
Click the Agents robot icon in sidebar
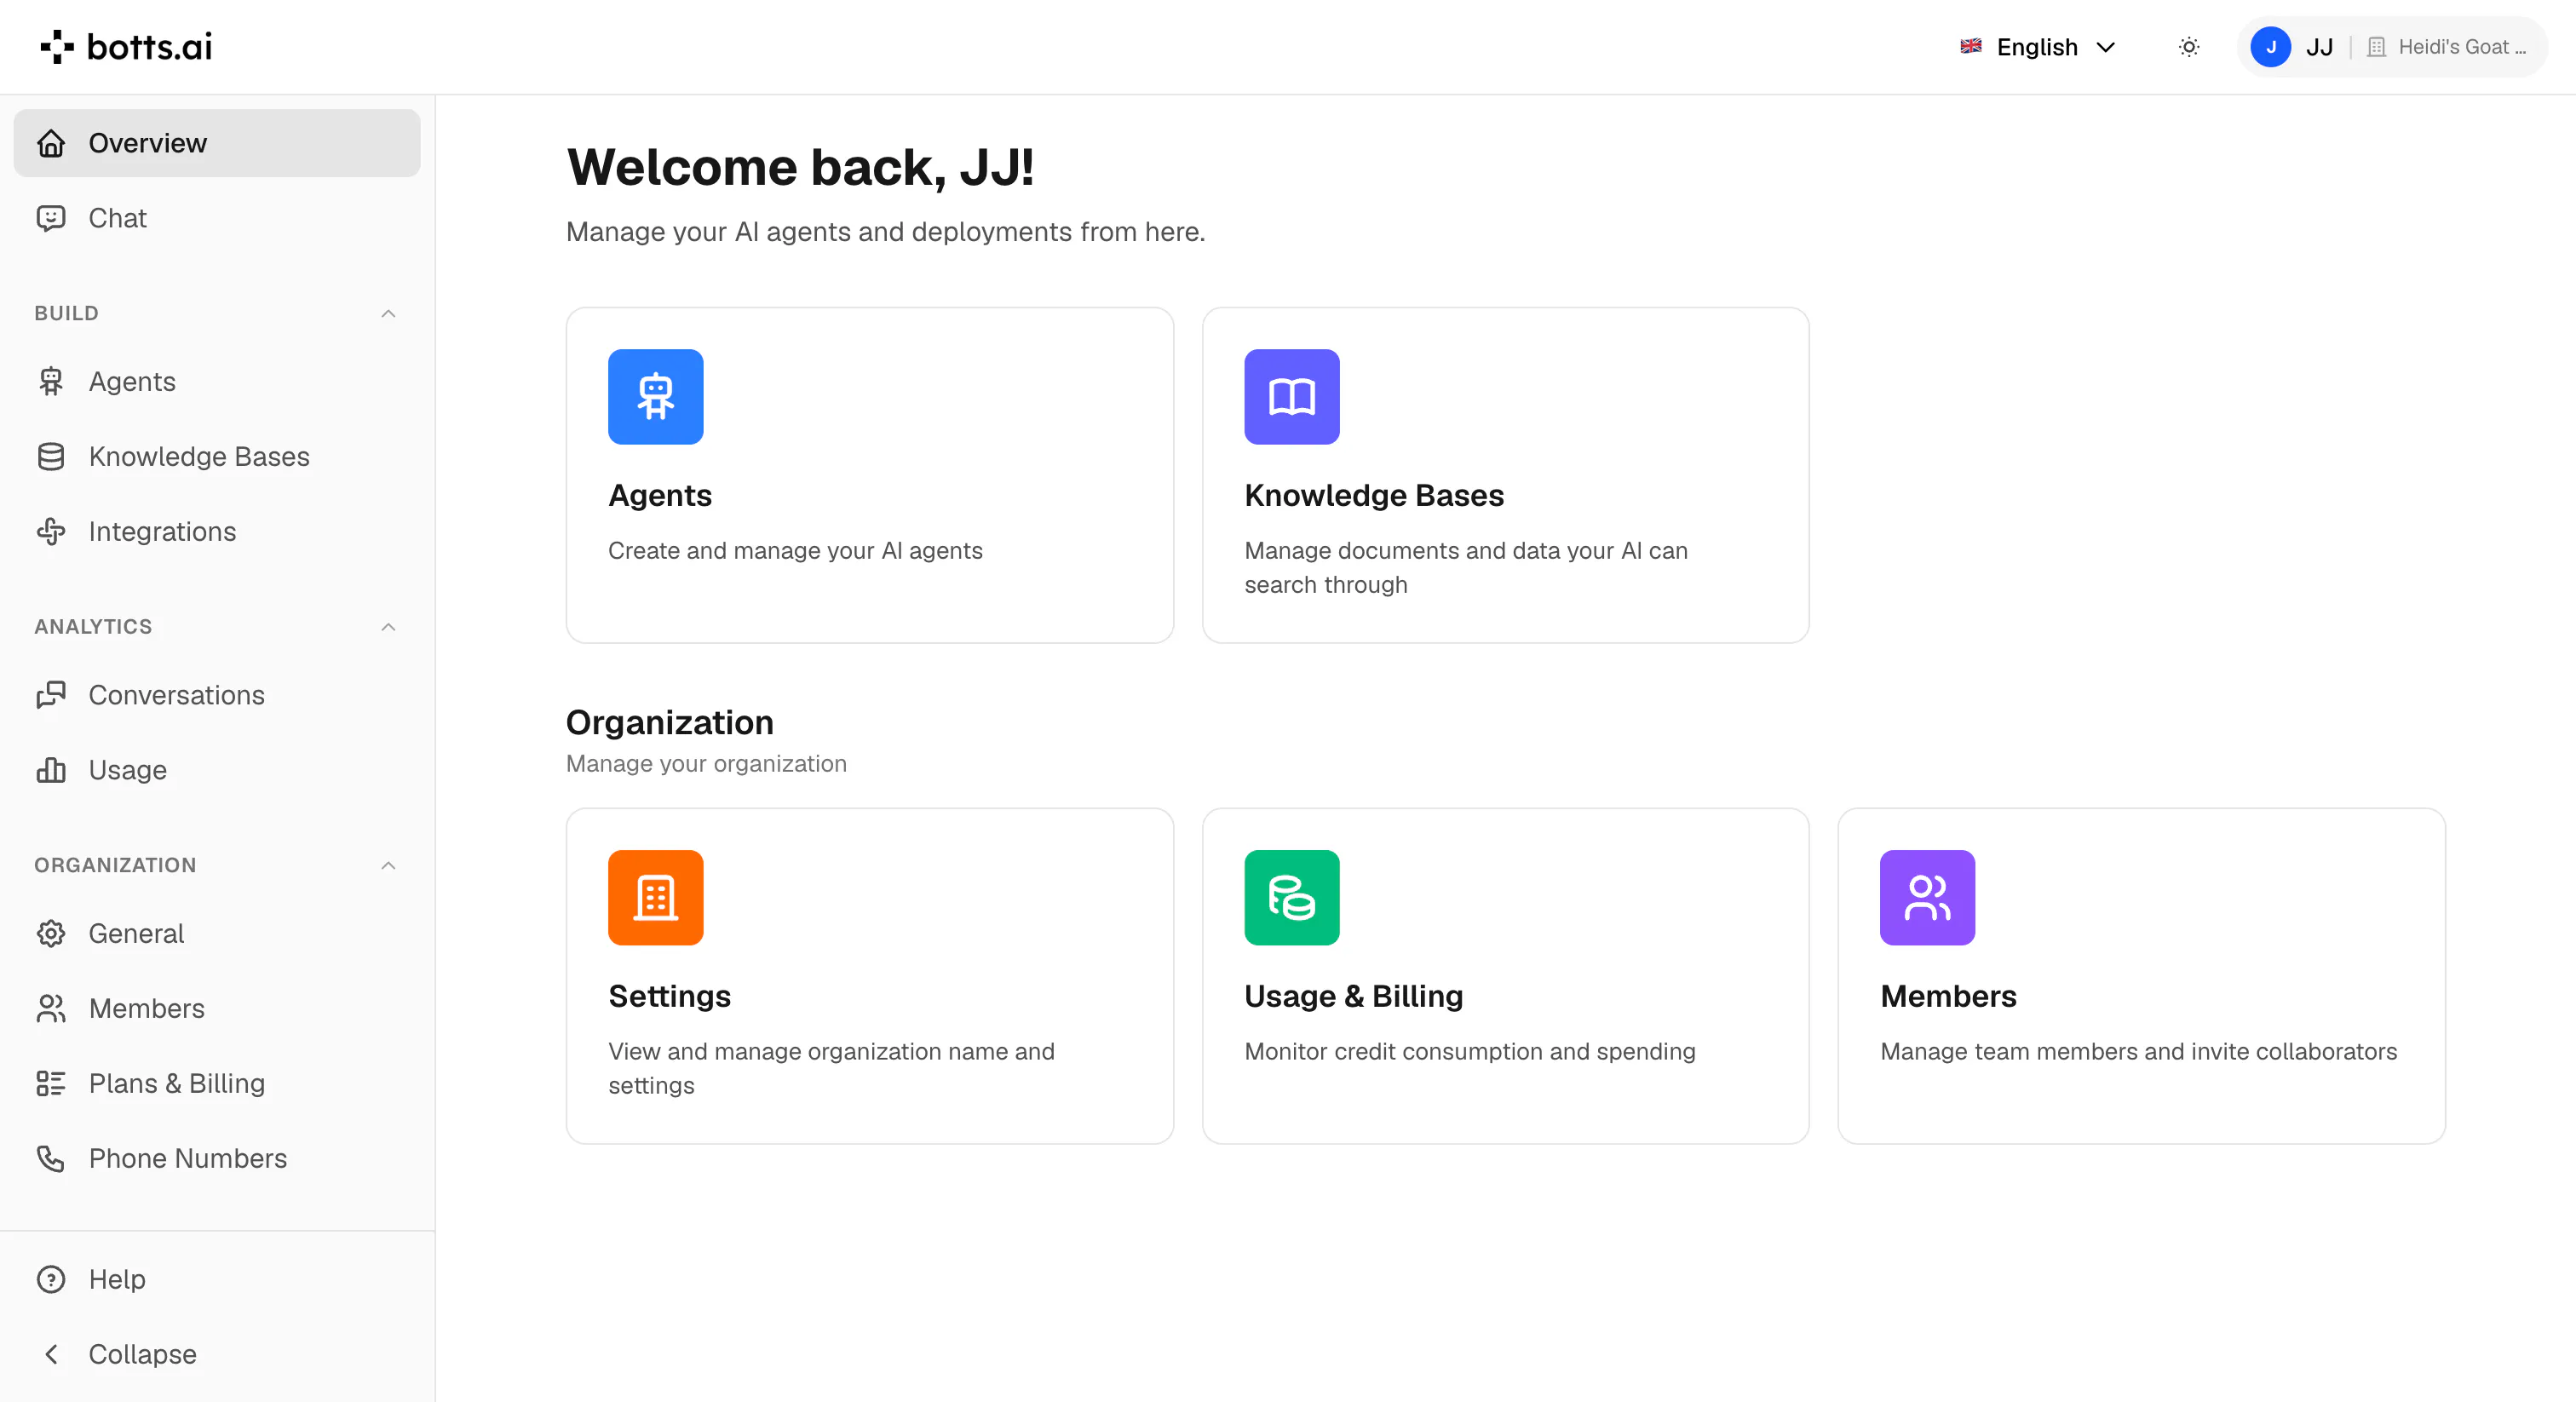pyautogui.click(x=51, y=382)
